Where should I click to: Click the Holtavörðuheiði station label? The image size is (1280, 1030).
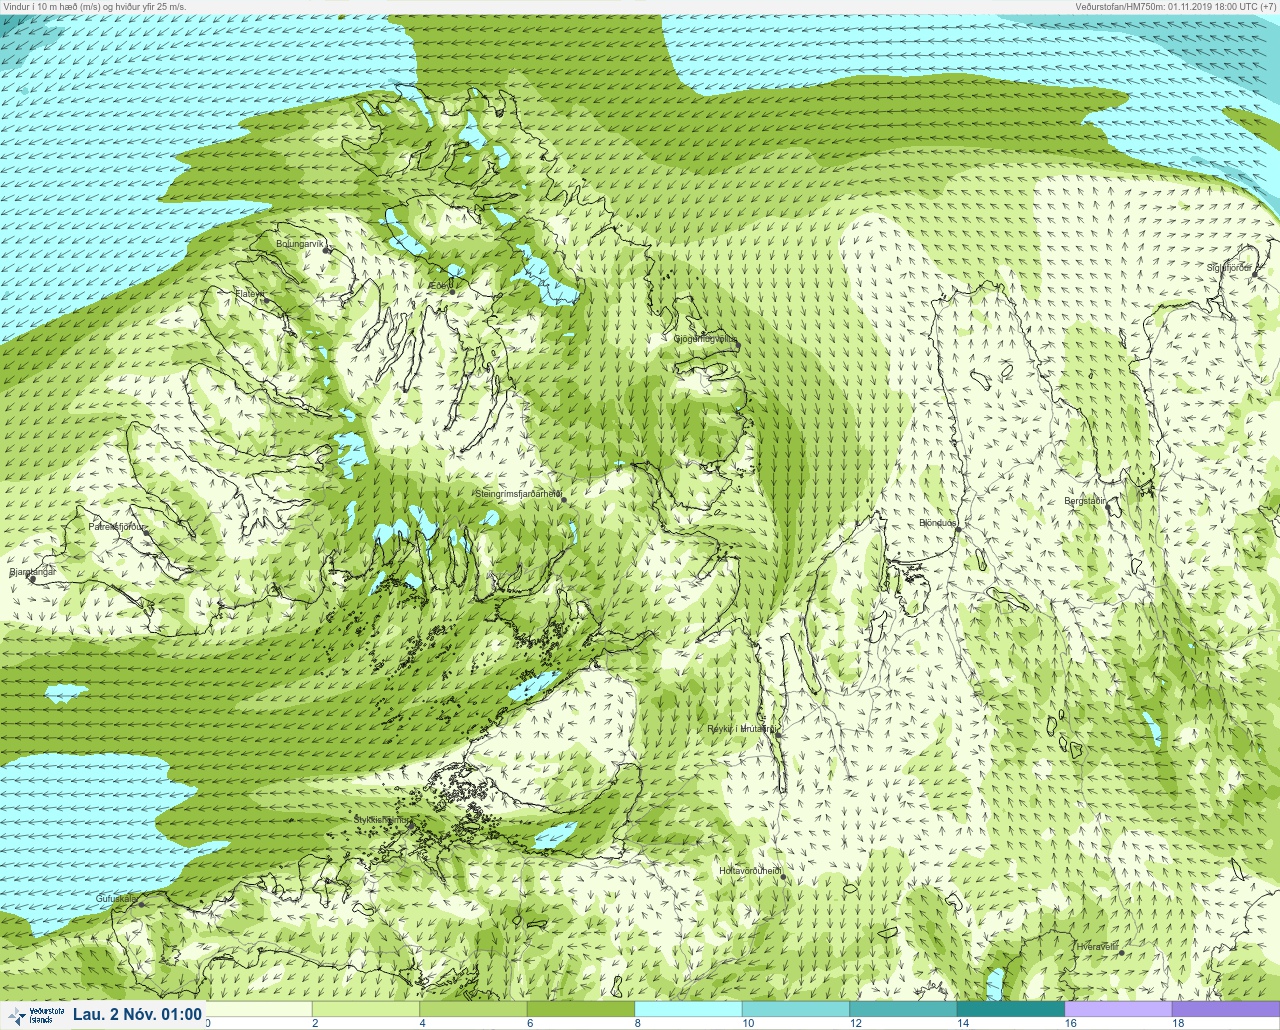[750, 871]
